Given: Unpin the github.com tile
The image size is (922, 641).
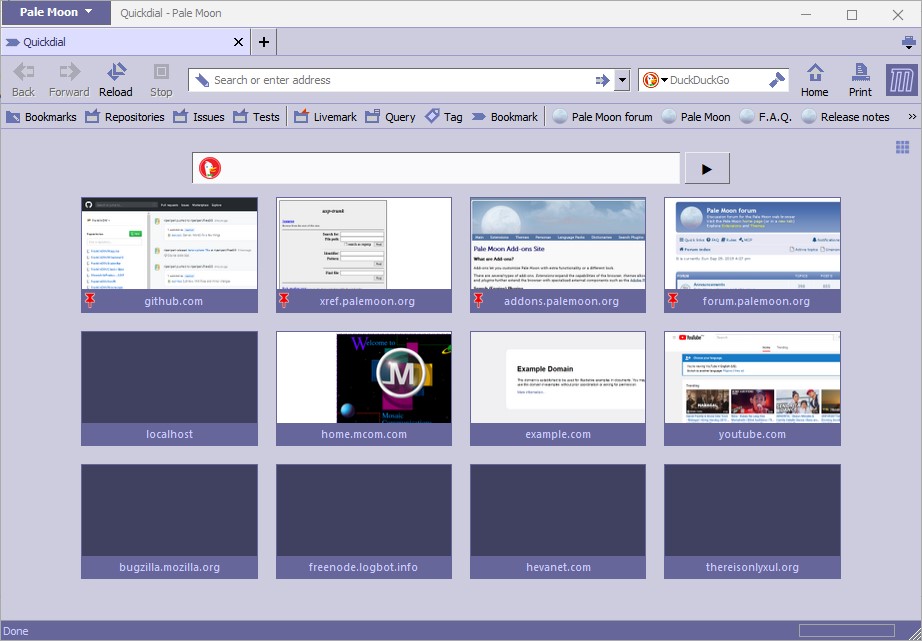Looking at the screenshot, I should pyautogui.click(x=90, y=301).
